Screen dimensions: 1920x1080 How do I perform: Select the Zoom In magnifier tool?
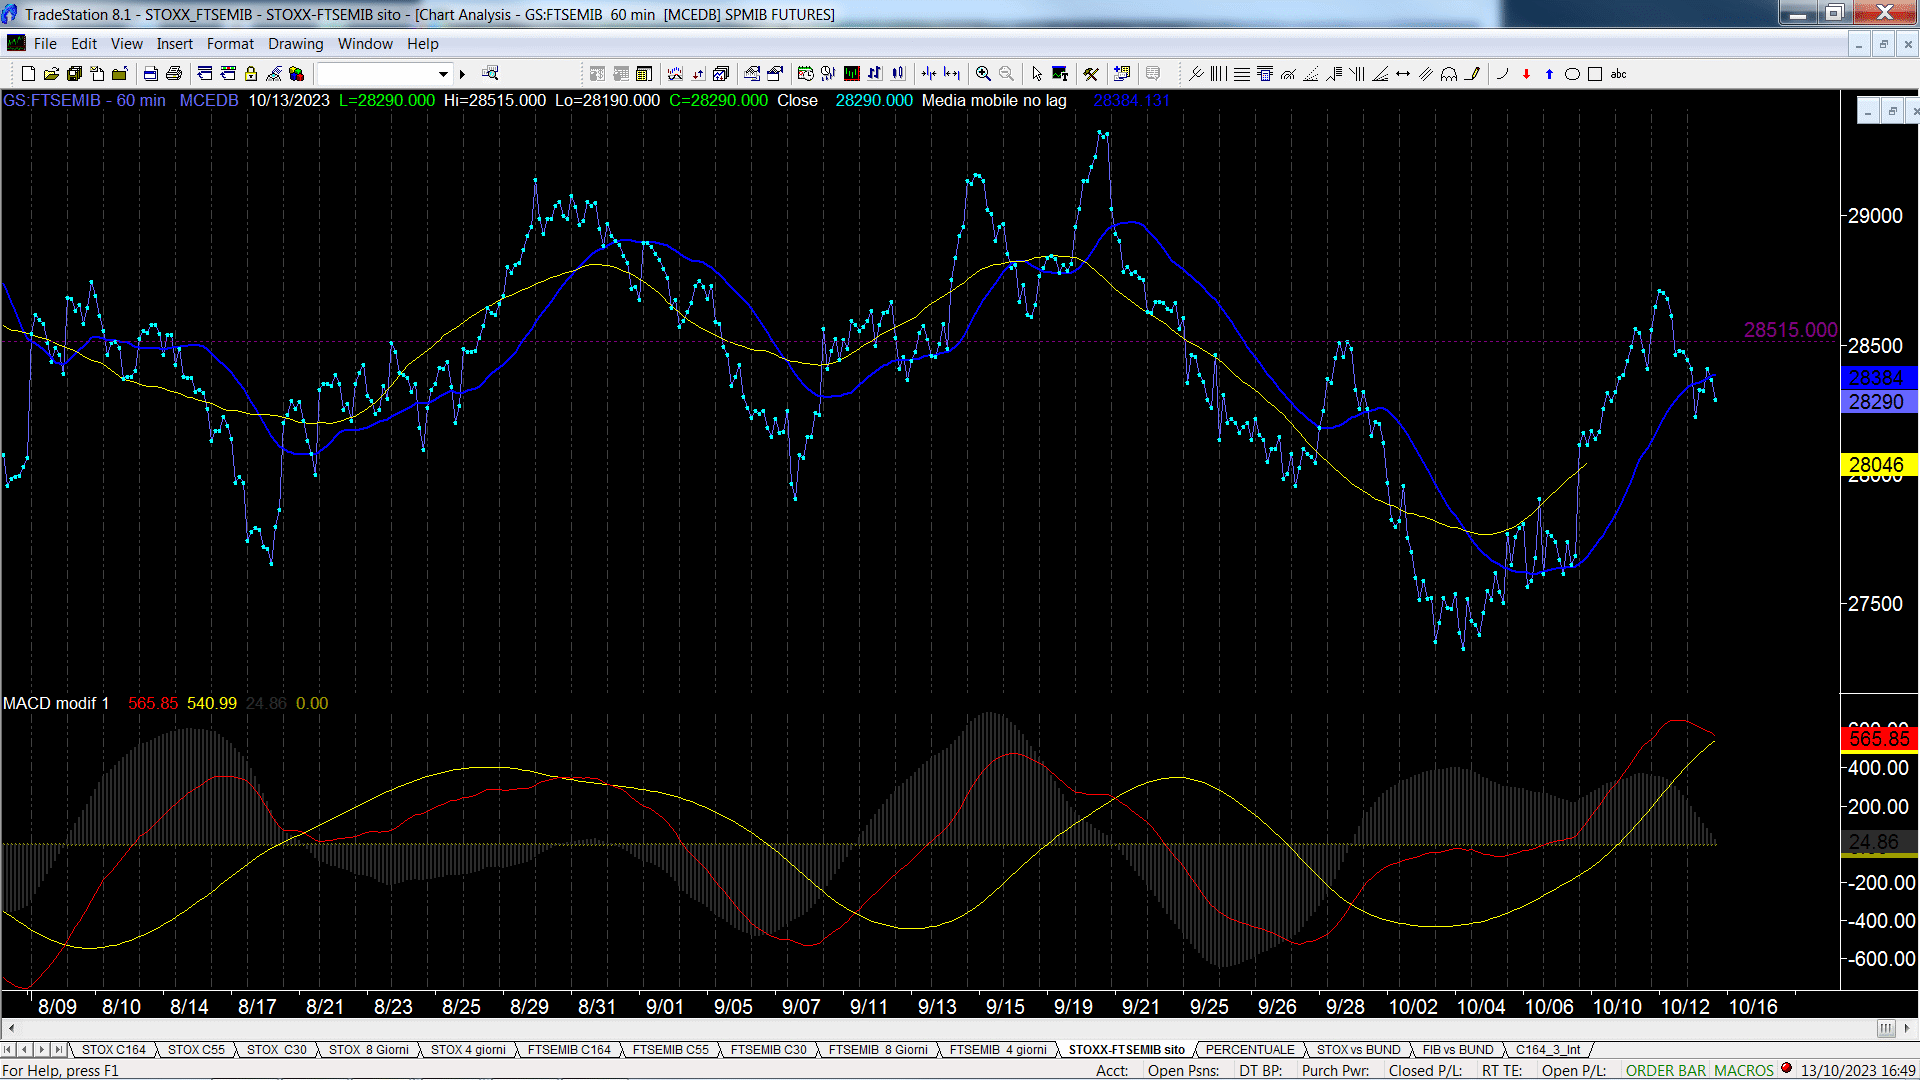click(x=984, y=74)
